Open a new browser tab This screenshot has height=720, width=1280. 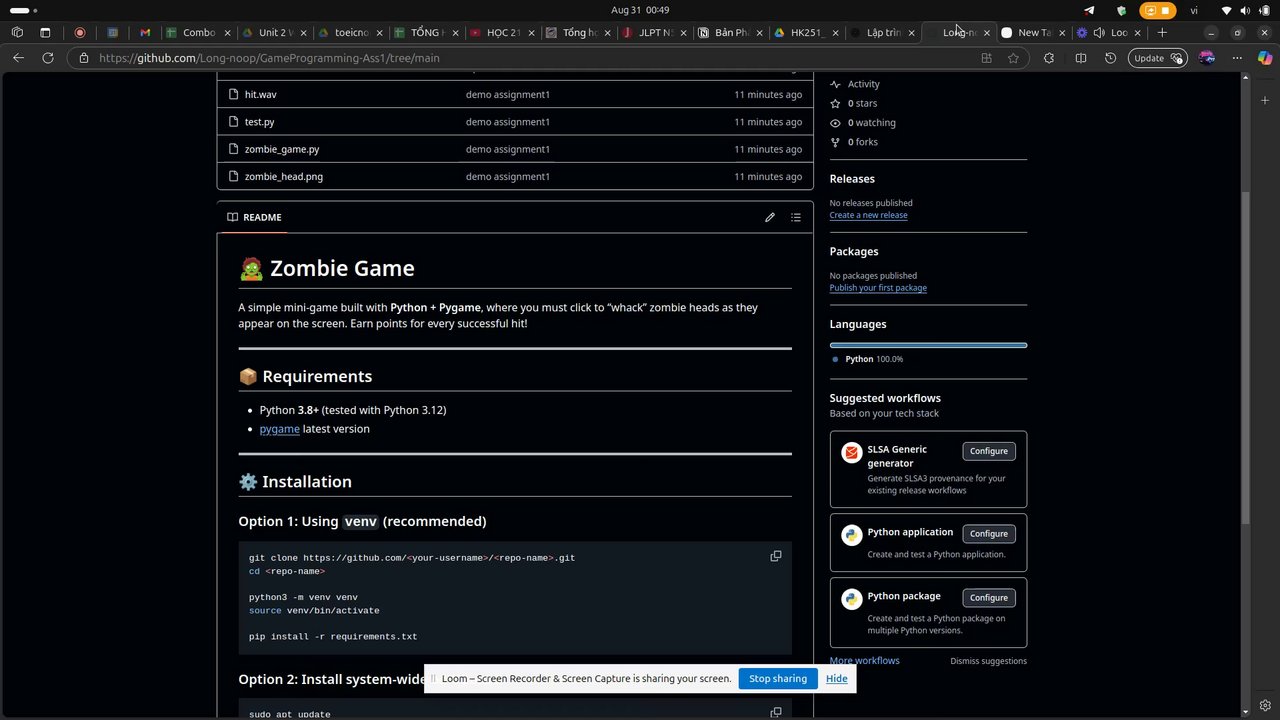(x=1162, y=32)
